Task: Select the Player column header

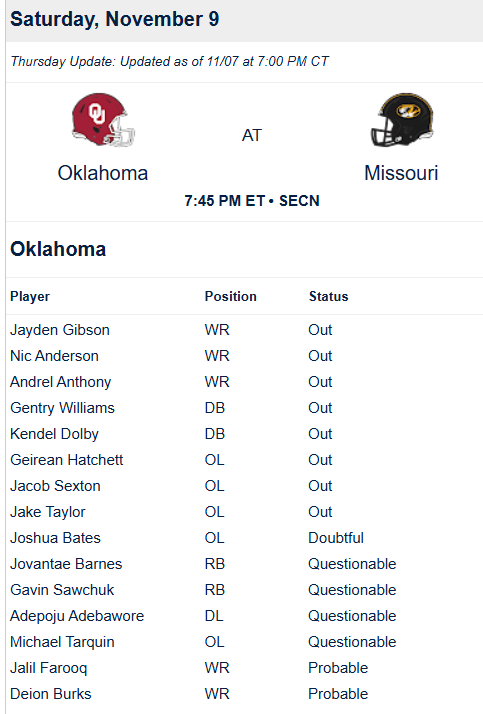Action: (30, 296)
